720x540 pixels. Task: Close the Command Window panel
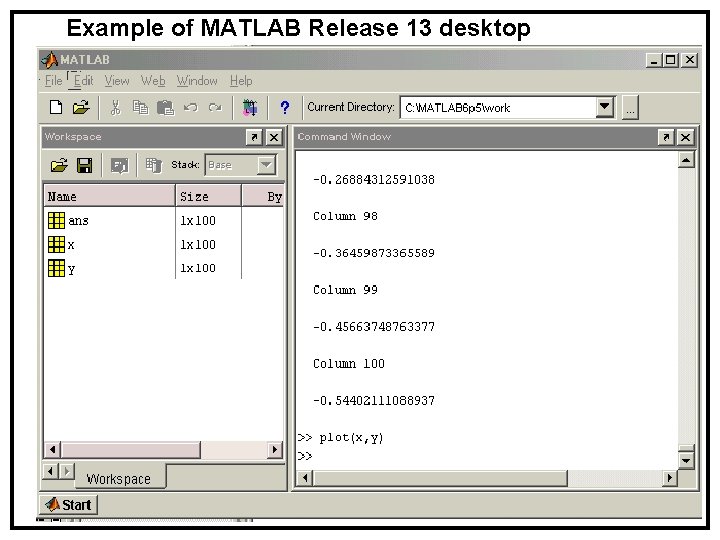(x=686, y=137)
